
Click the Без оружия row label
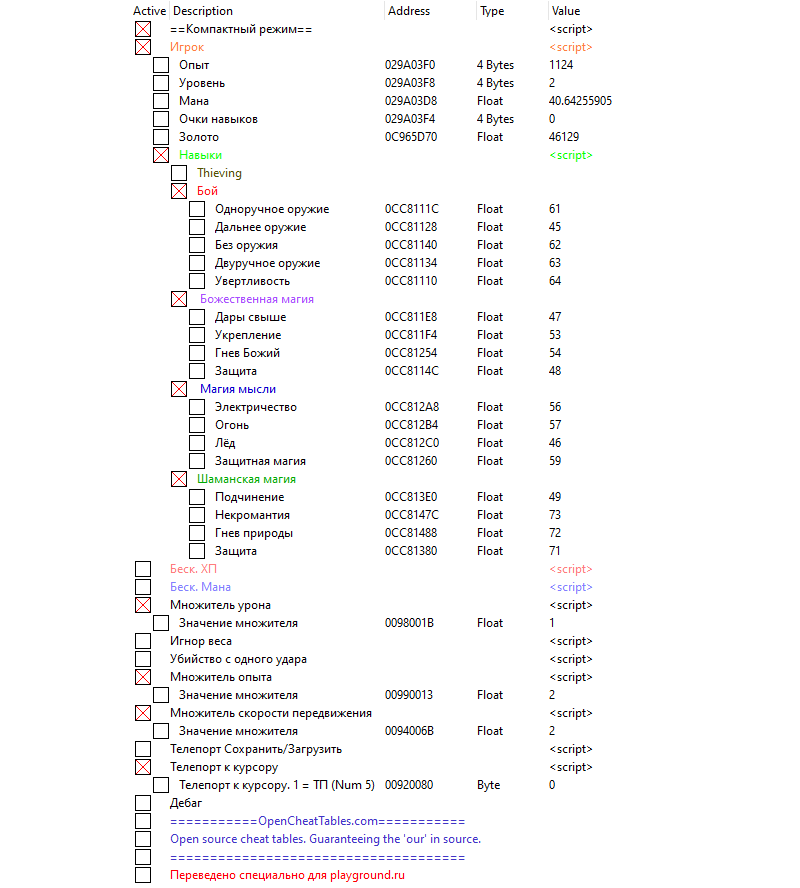pyautogui.click(x=246, y=245)
